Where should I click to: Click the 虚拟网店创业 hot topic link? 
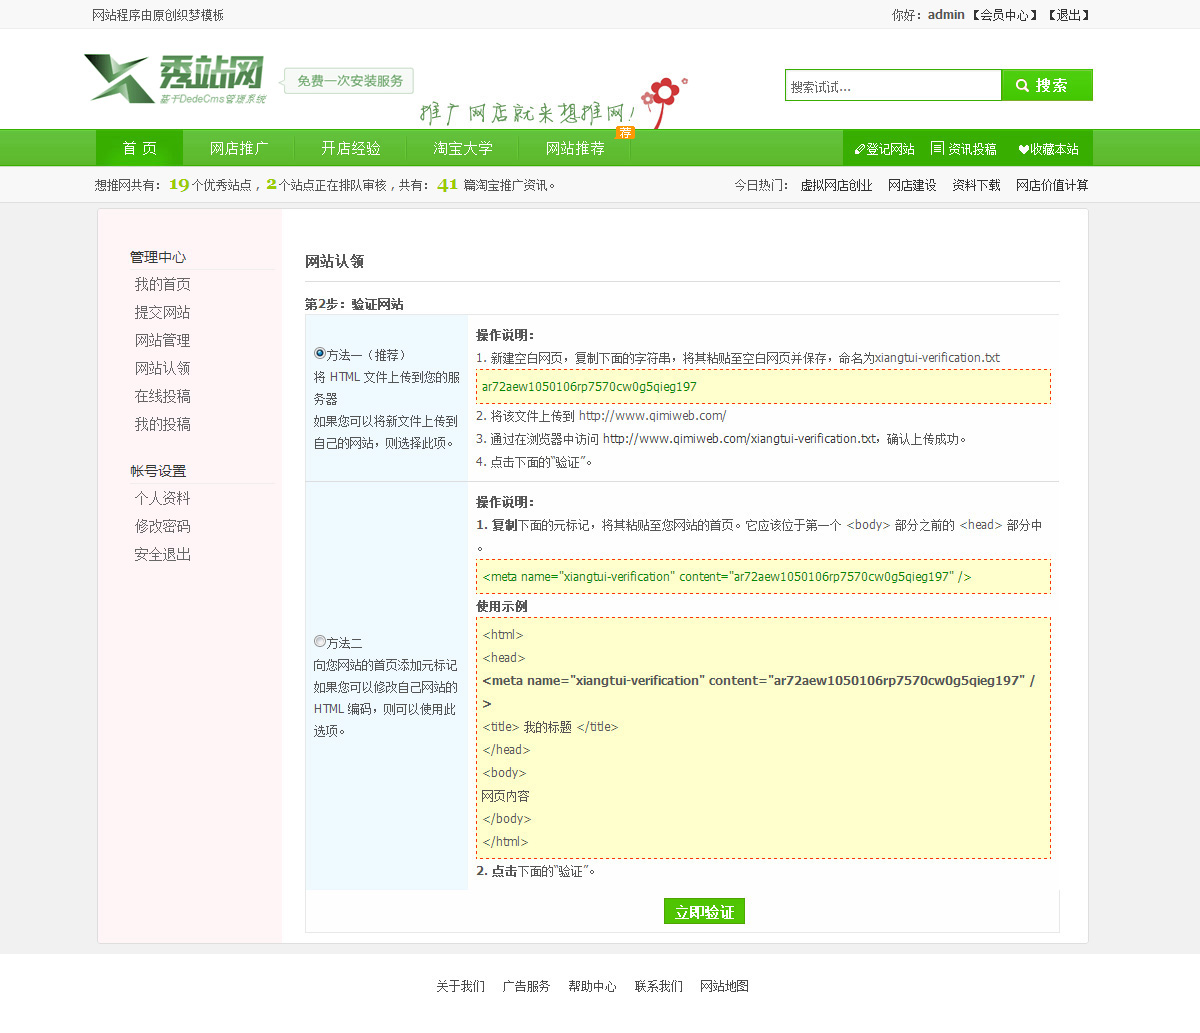pyautogui.click(x=836, y=186)
